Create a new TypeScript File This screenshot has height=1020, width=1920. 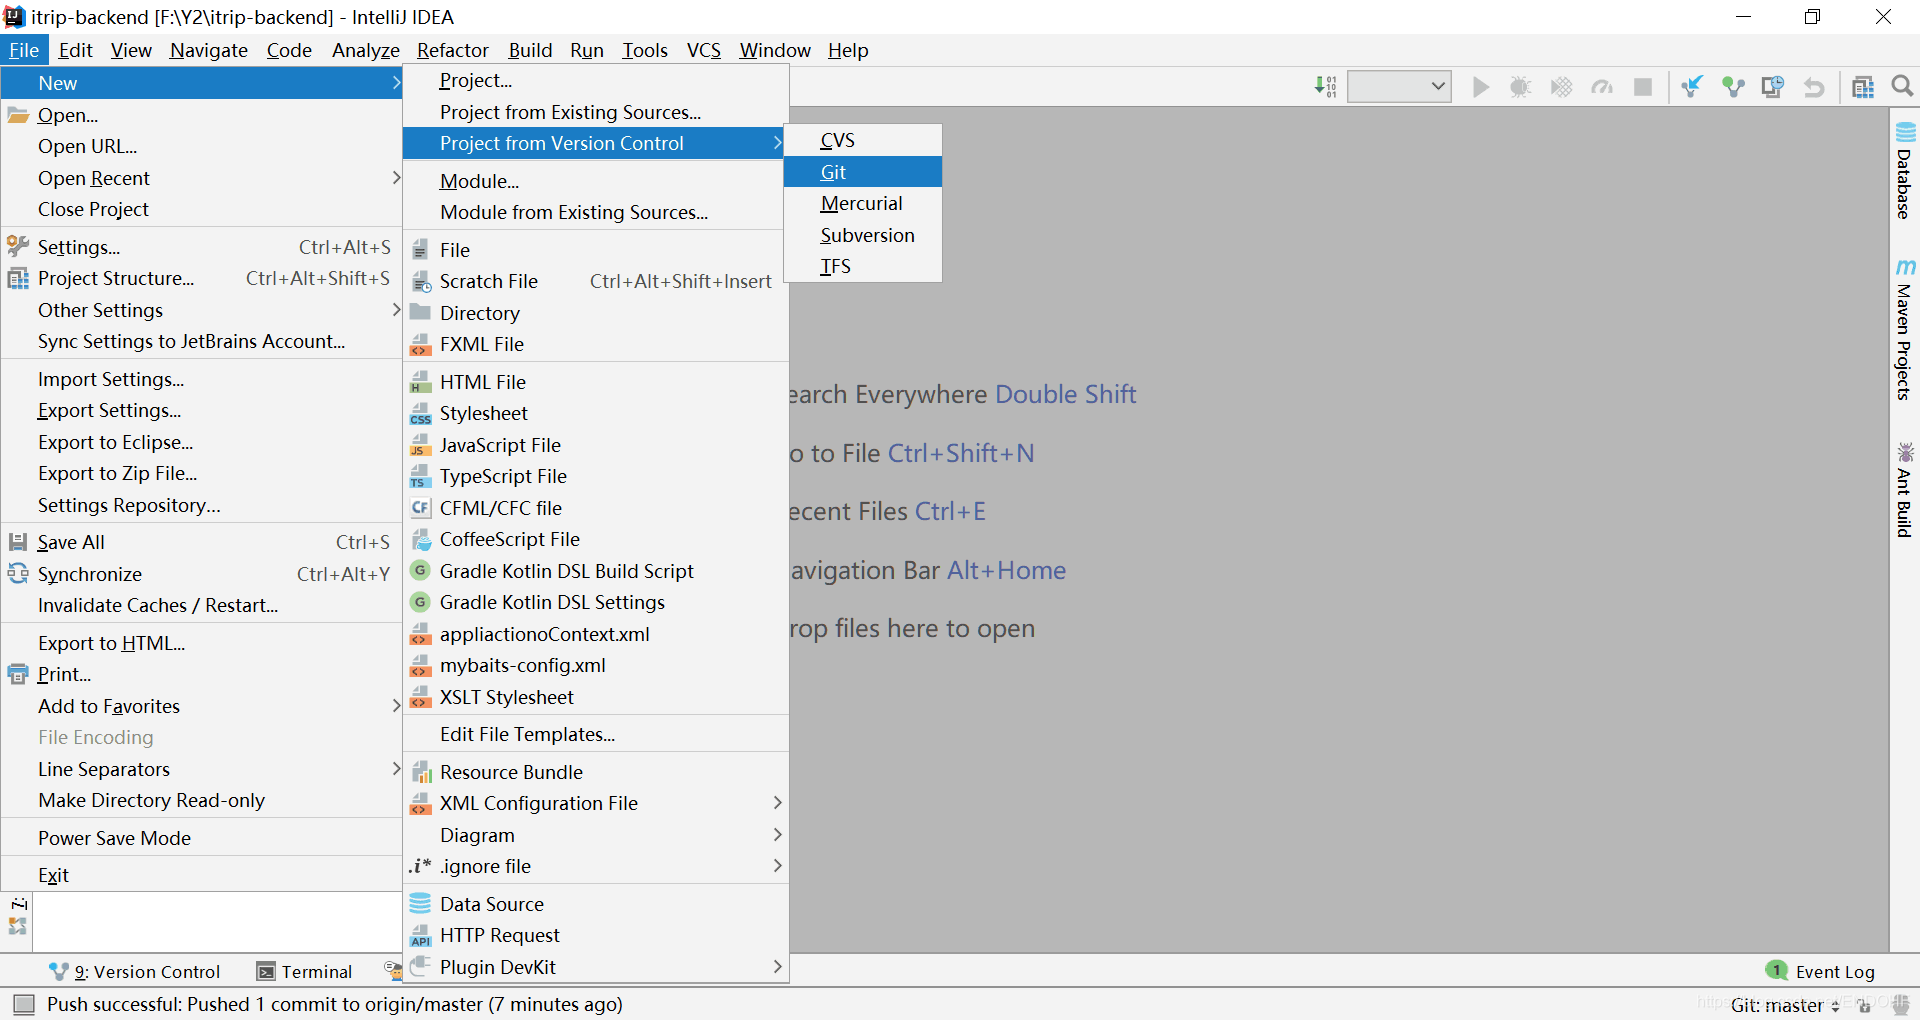(x=596, y=476)
